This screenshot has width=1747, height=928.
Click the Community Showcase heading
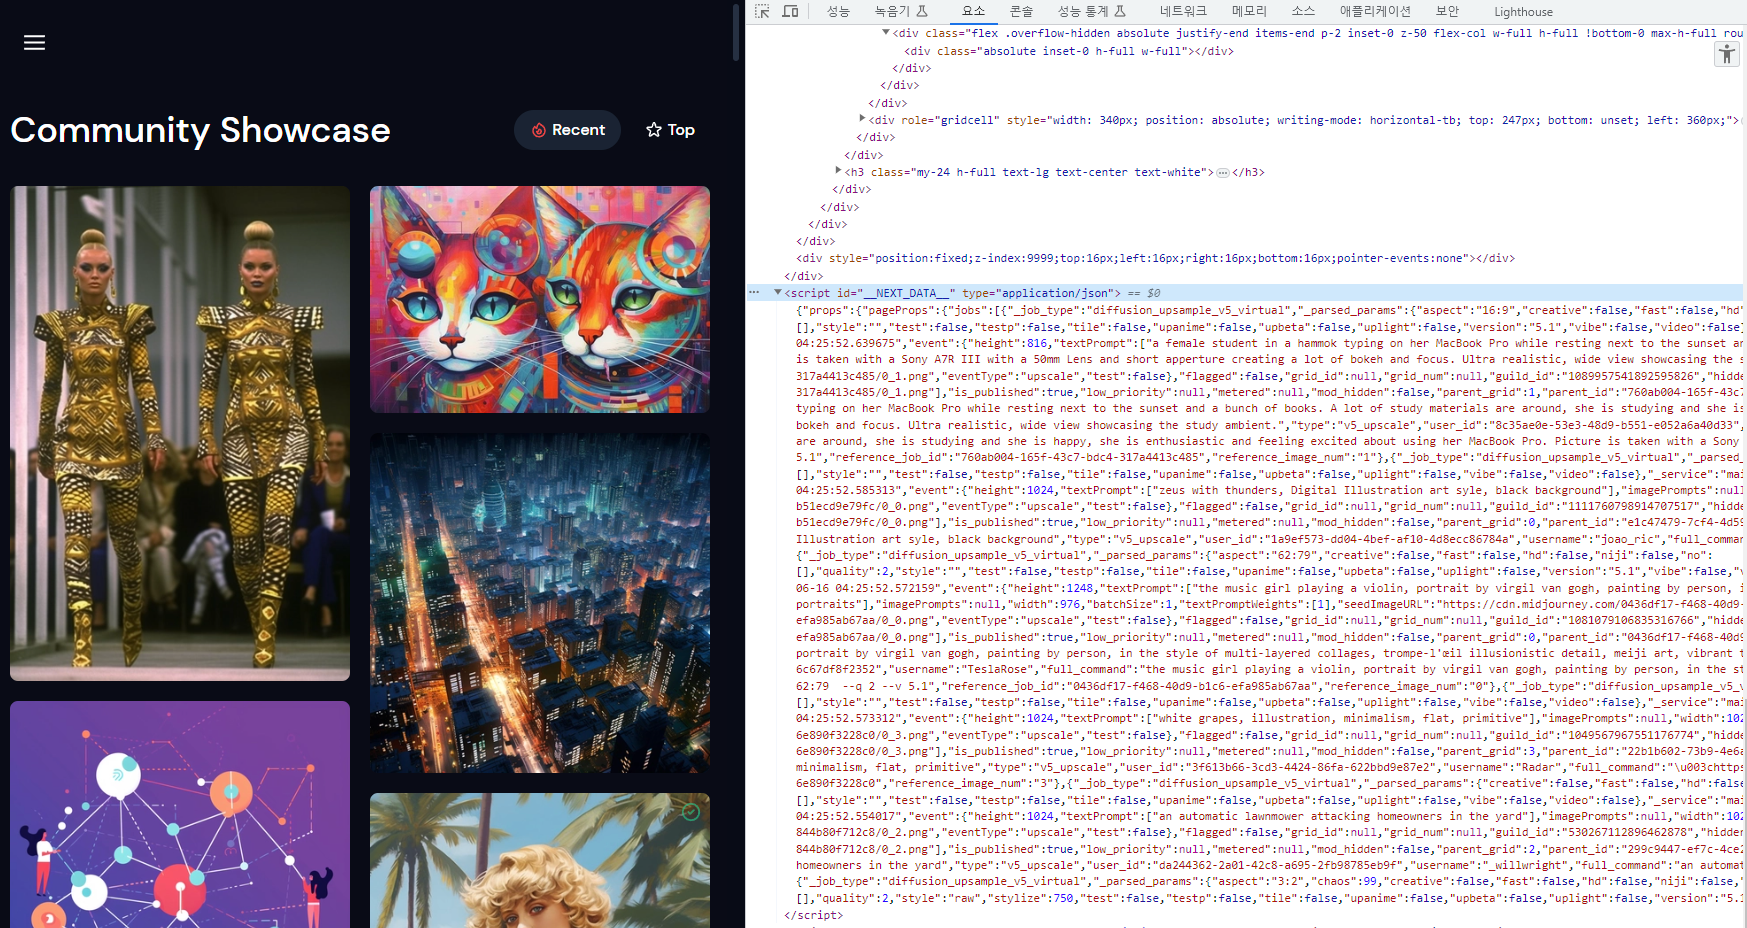pyautogui.click(x=200, y=130)
